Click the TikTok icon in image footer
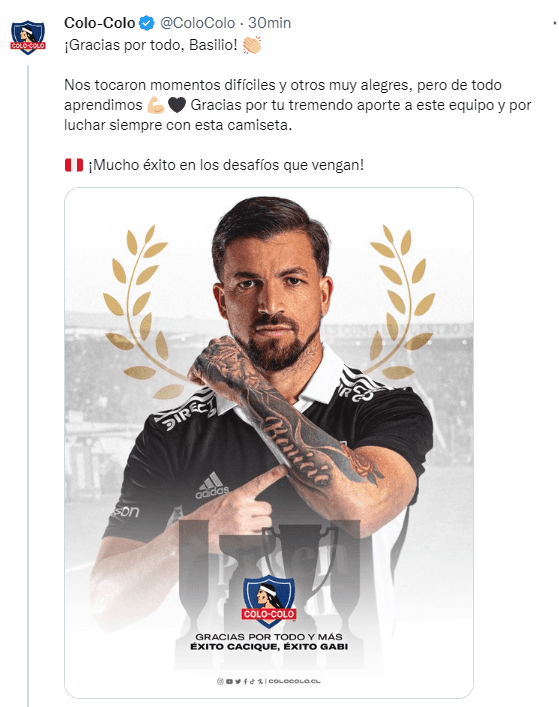This screenshot has height=707, width=559. click(x=252, y=681)
